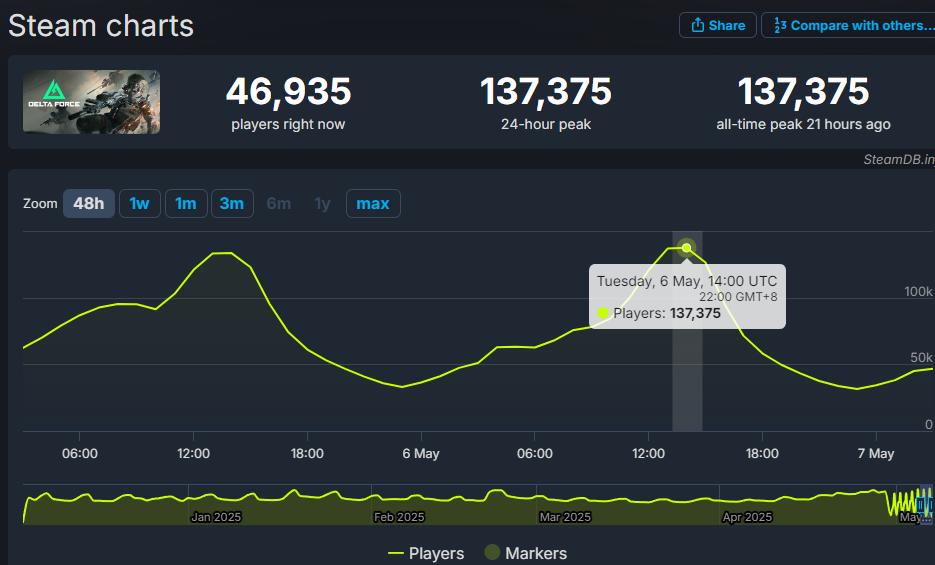The width and height of the screenshot is (935, 565).
Task: Click the Steam charts heading
Action: (x=101, y=26)
